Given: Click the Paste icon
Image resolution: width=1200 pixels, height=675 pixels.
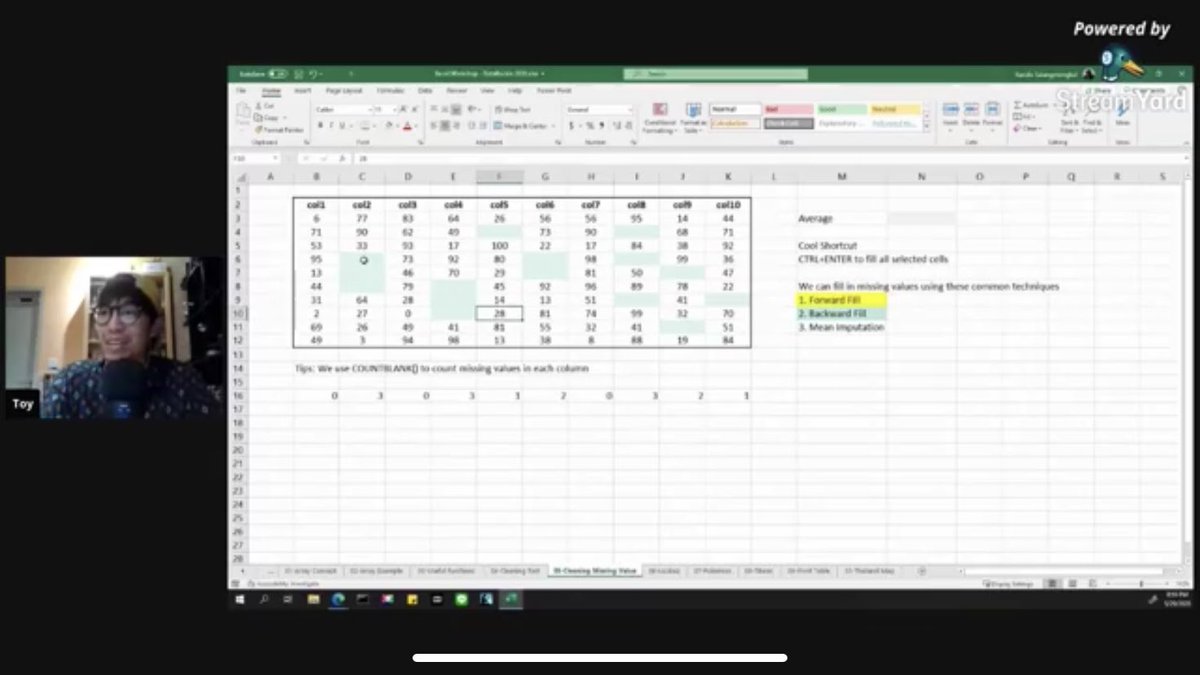Looking at the screenshot, I should (243, 110).
